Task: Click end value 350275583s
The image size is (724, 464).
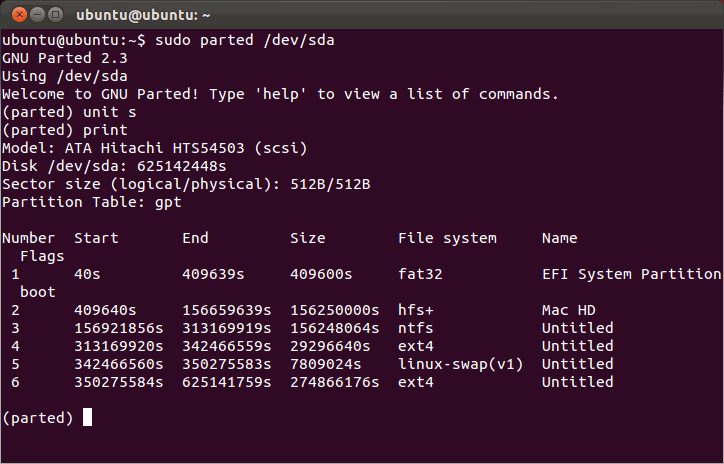Action: click(227, 364)
